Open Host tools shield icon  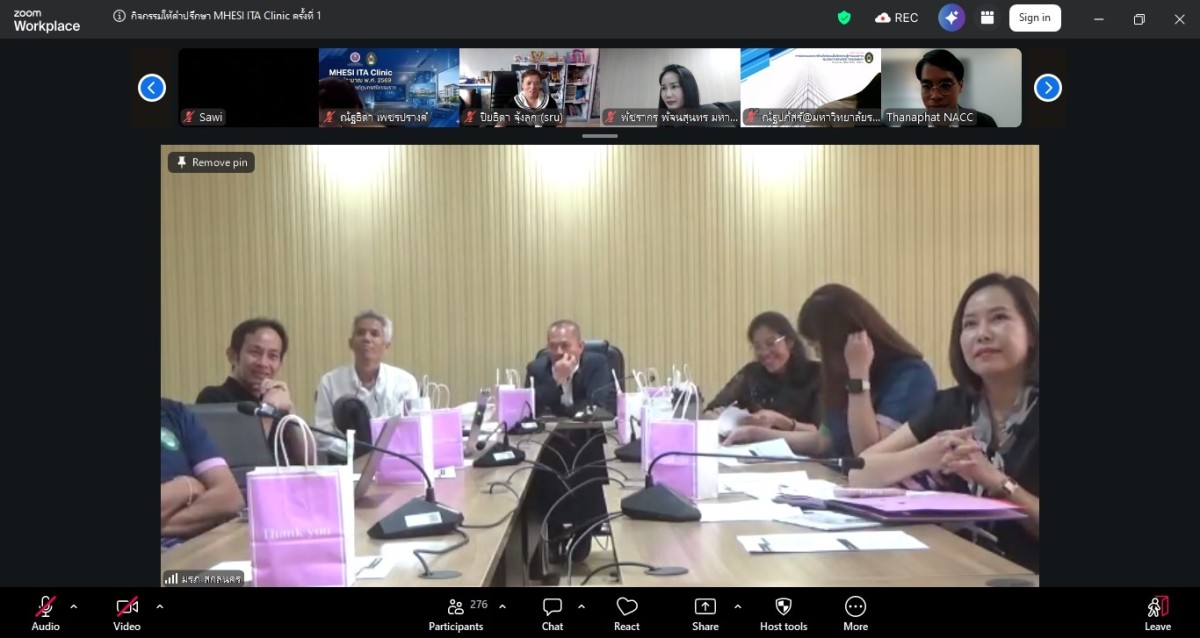(x=783, y=613)
